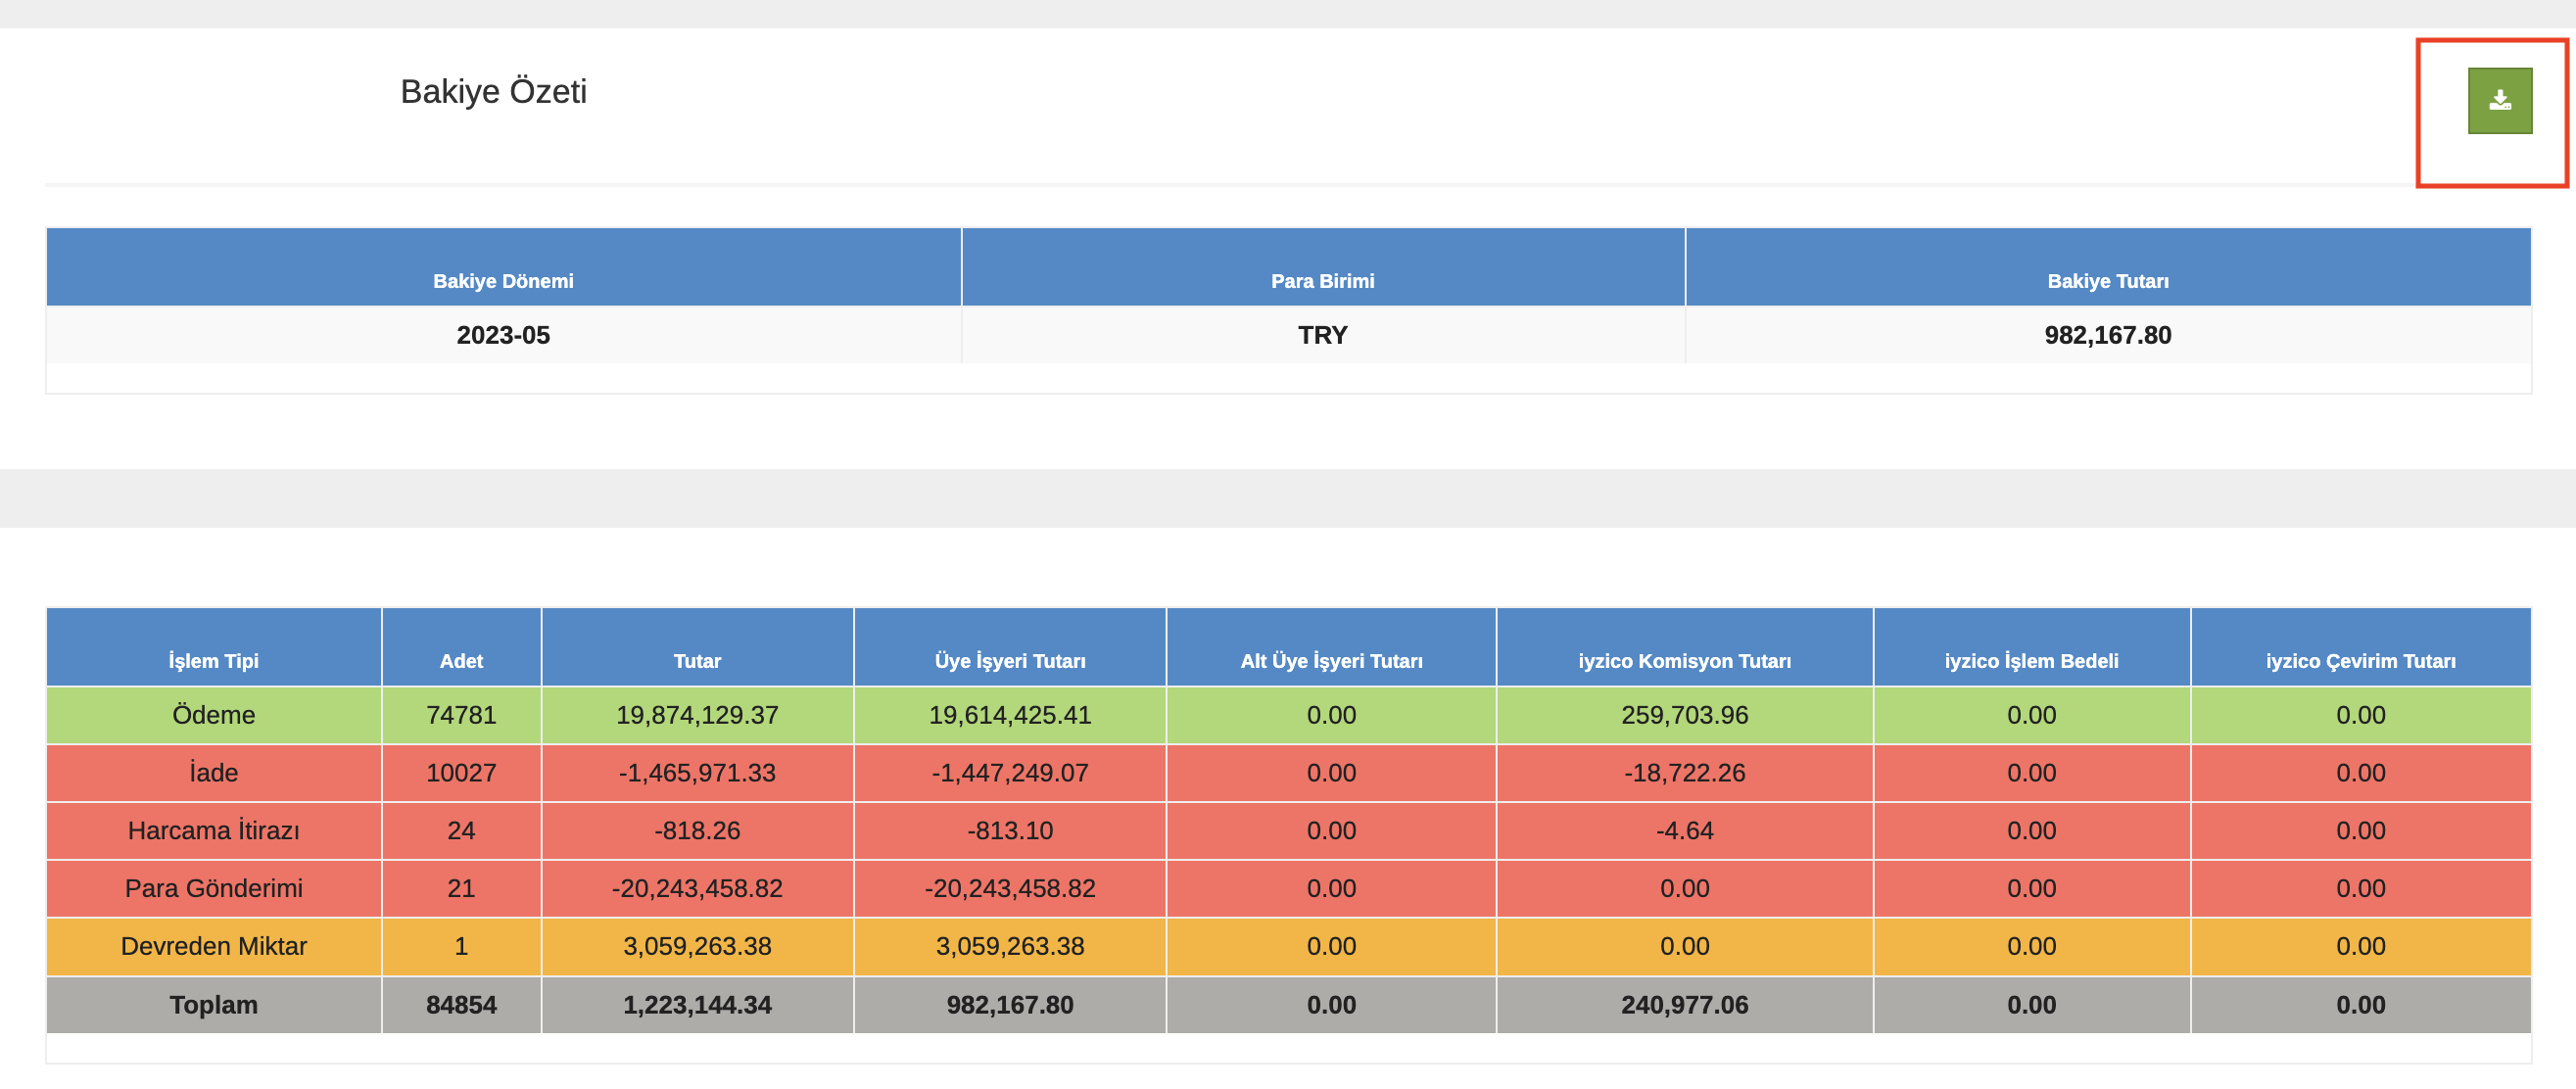Click the Devreden Miktar row label
Viewport: 2576px width, 1089px height.
tap(213, 946)
